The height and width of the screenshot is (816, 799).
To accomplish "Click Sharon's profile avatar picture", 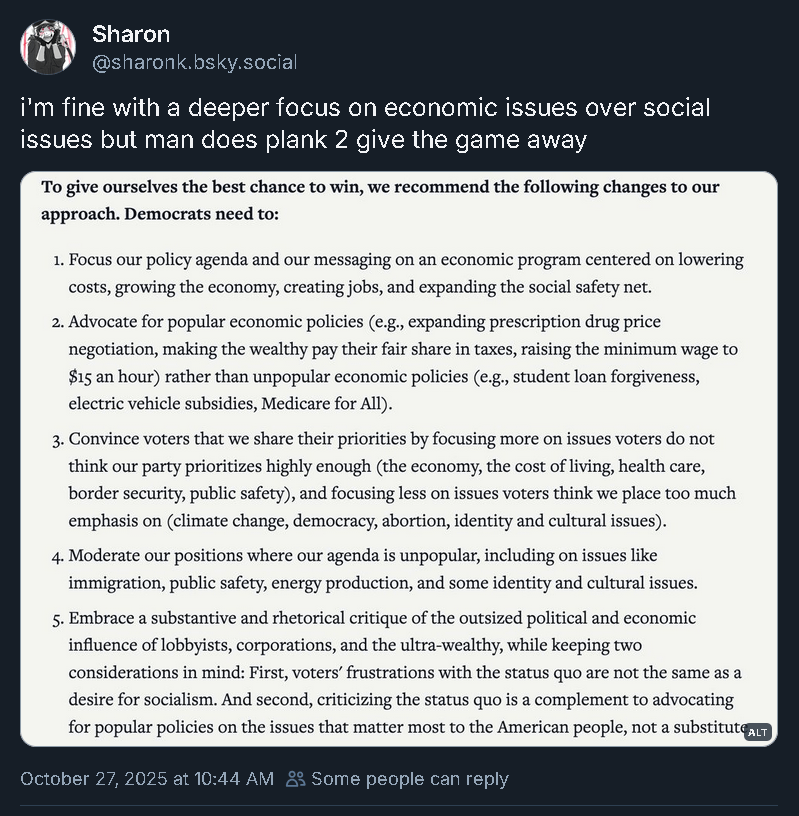I will pos(48,48).
